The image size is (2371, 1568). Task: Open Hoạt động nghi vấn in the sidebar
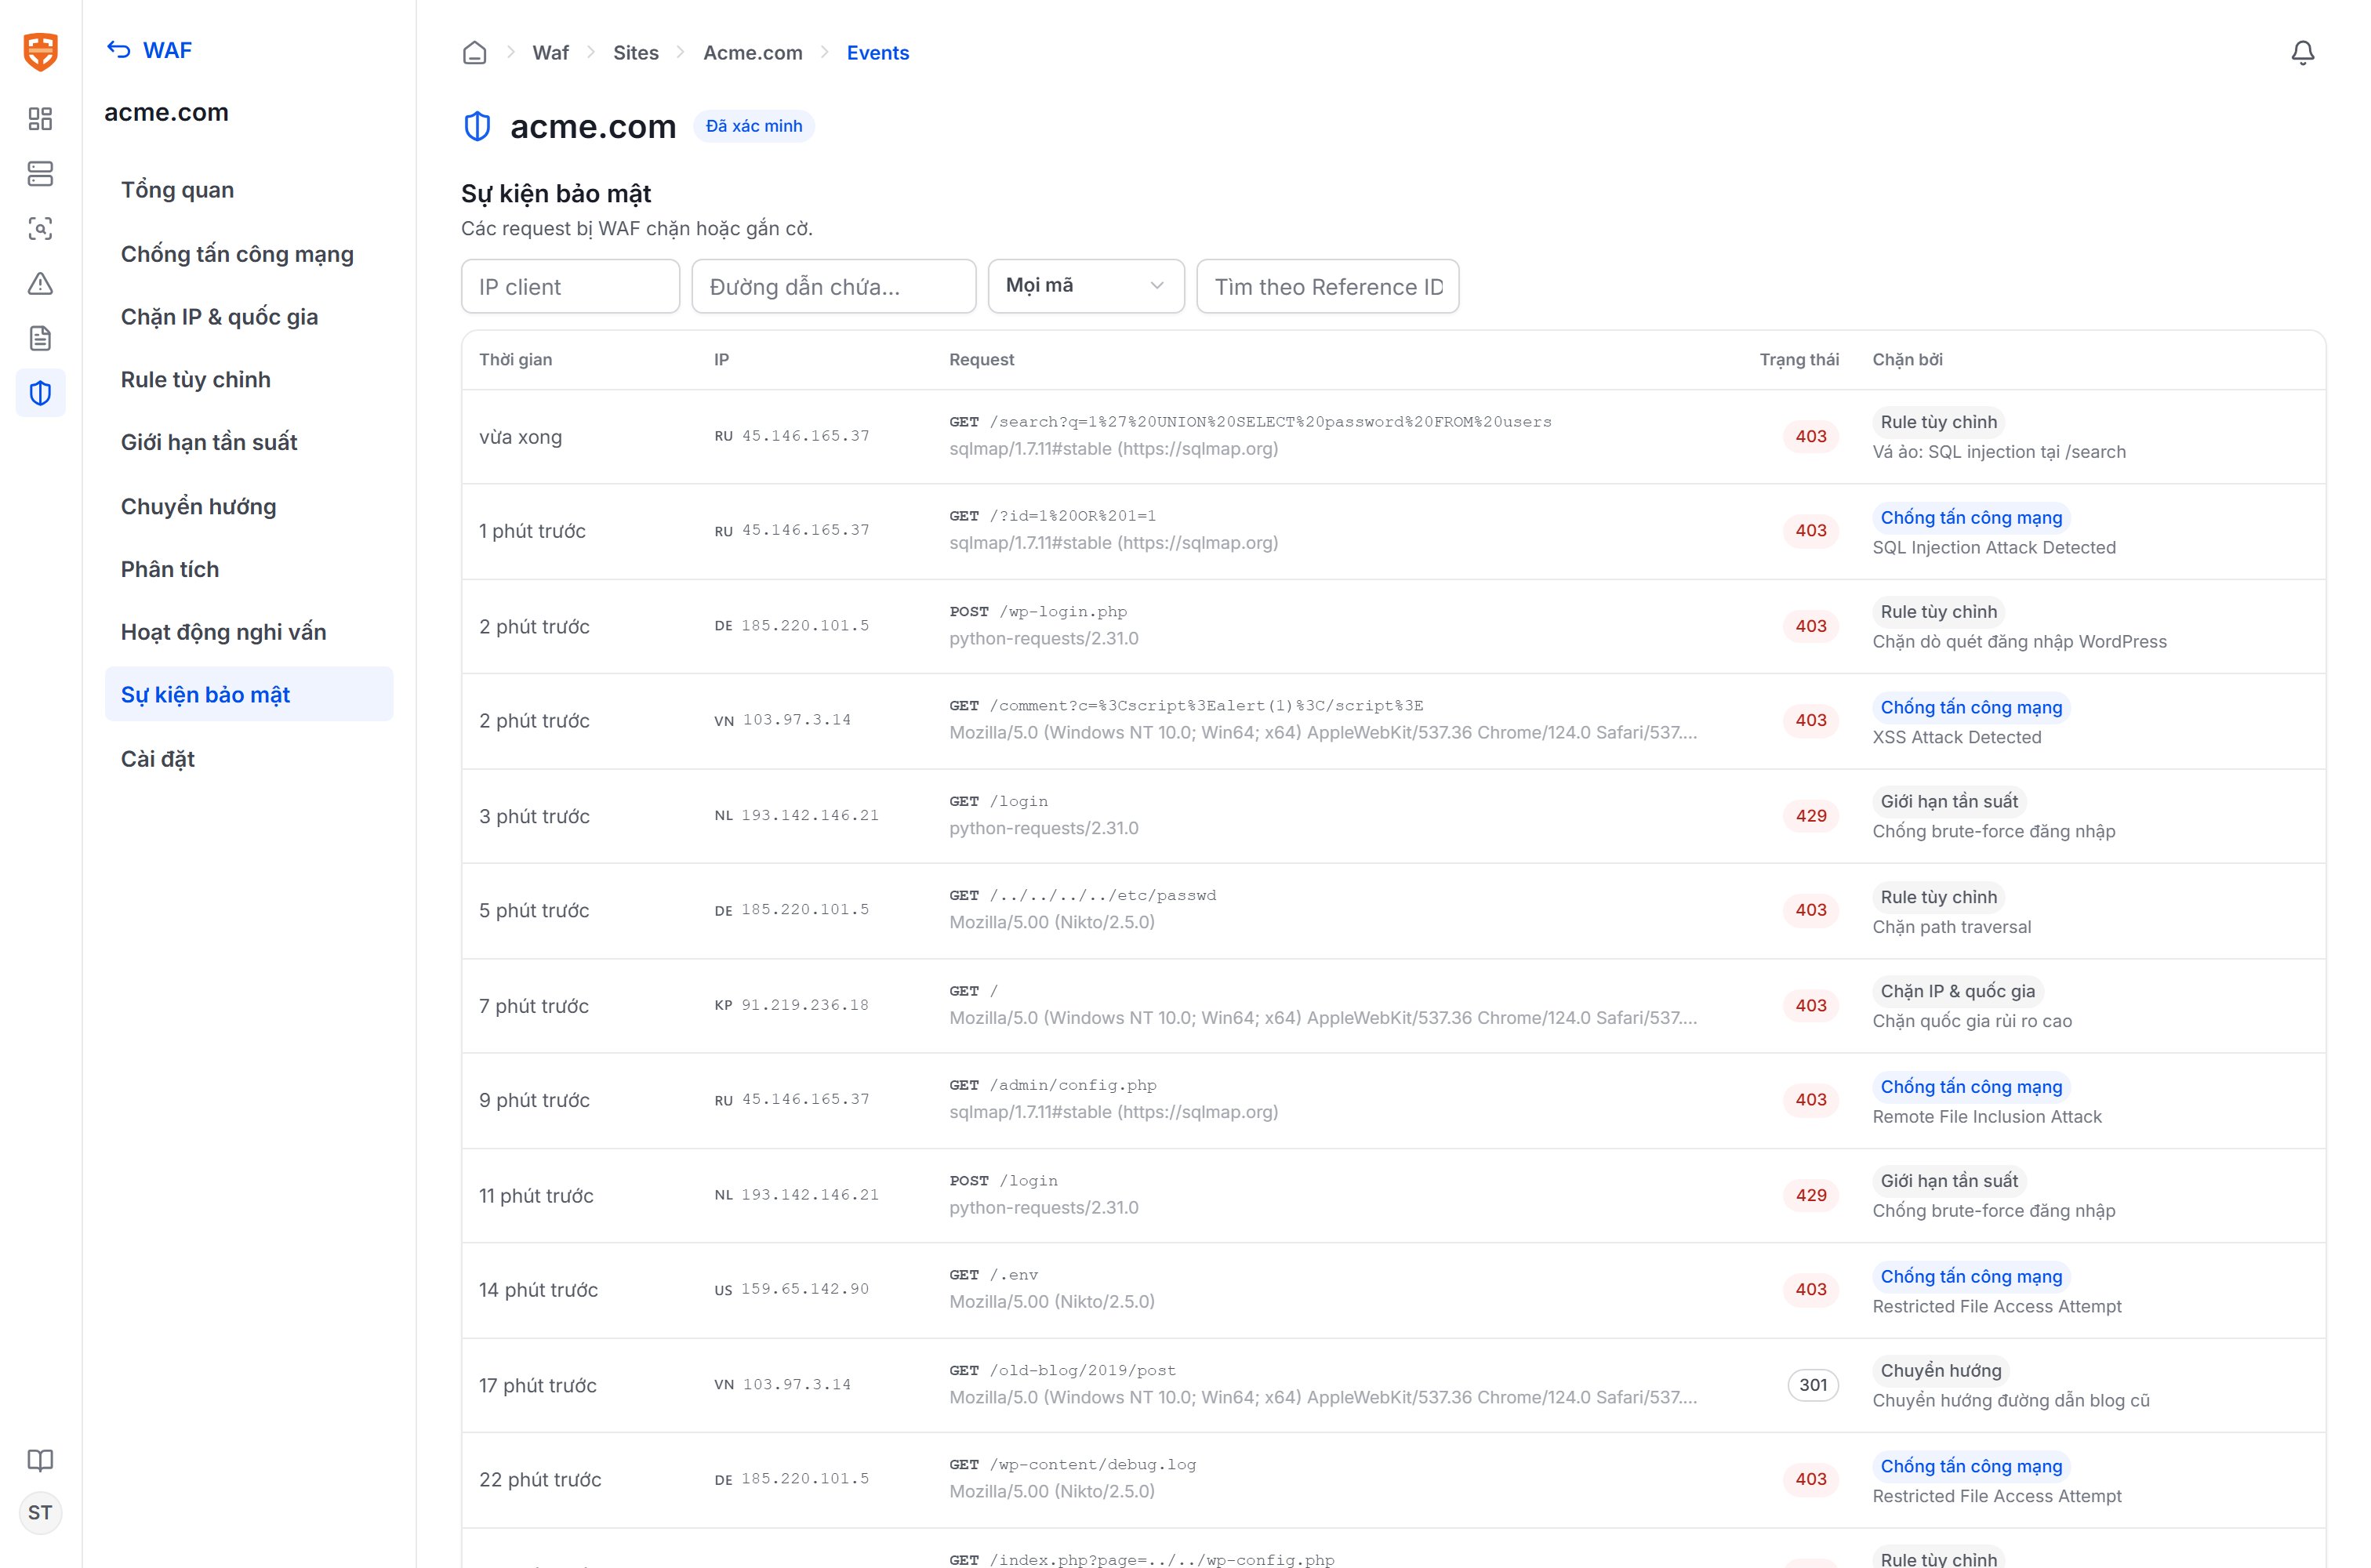(249, 632)
